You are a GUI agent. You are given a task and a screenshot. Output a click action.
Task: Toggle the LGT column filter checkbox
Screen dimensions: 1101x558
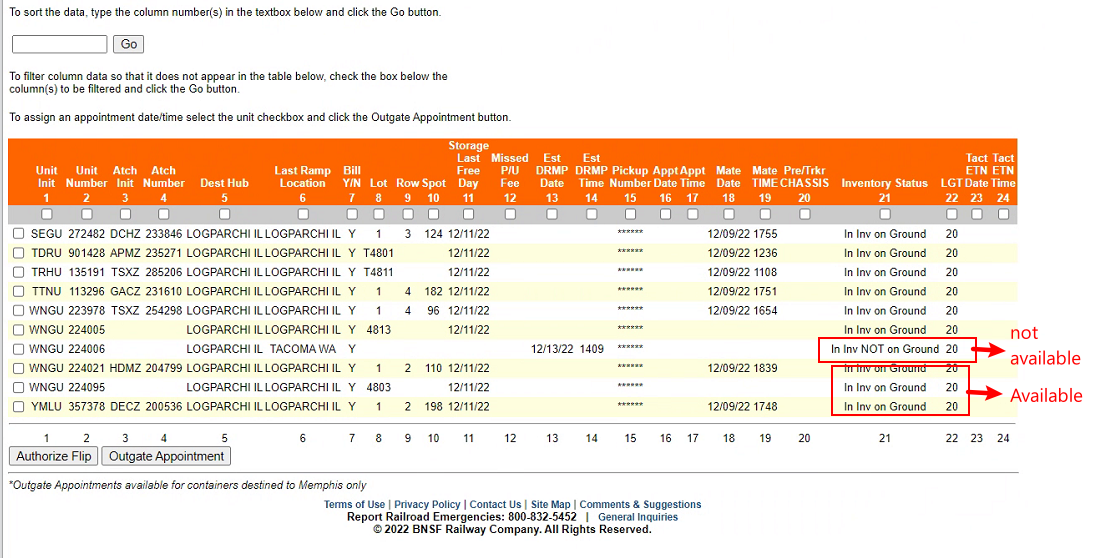[x=951, y=214]
